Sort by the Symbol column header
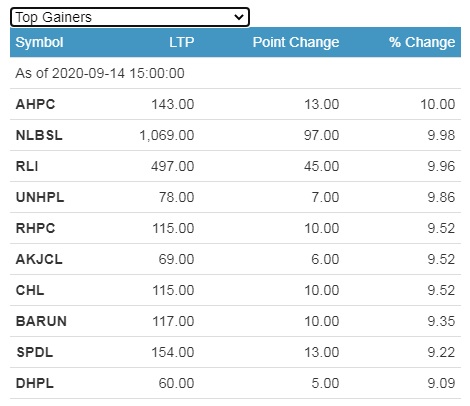 39,42
